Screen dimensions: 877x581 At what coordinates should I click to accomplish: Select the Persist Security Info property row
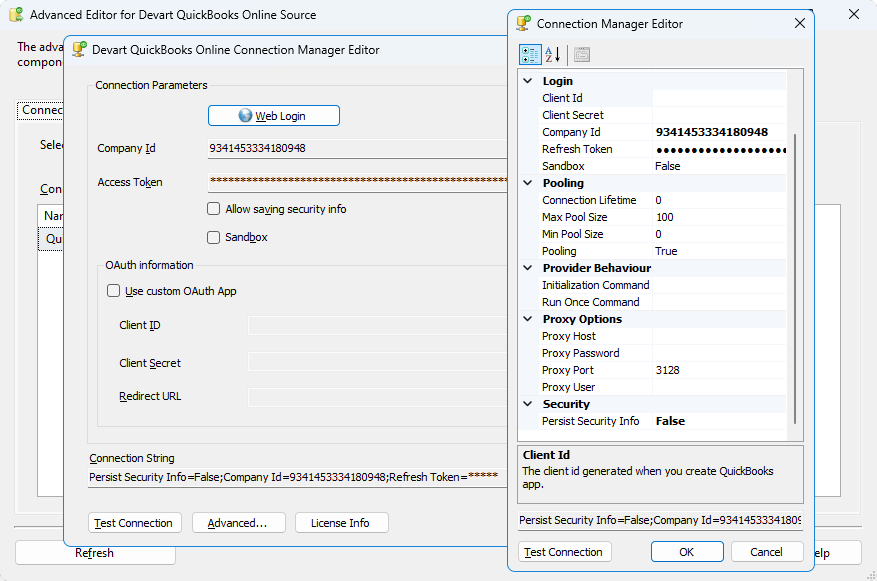591,421
